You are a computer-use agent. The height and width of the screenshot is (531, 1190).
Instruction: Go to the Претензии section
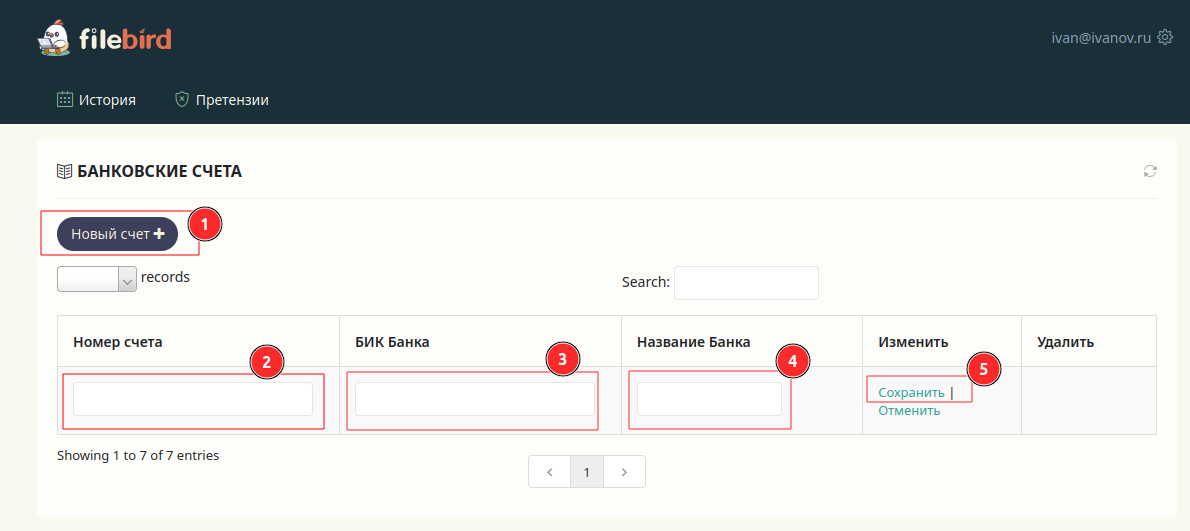point(222,100)
